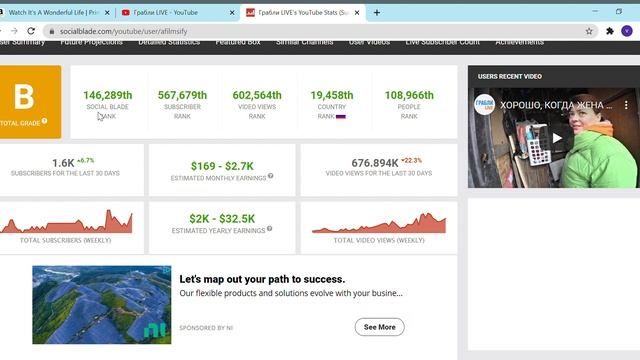This screenshot has width=640, height=360.
Task: Click the 676.894K video views value
Action: pyautogui.click(x=375, y=163)
